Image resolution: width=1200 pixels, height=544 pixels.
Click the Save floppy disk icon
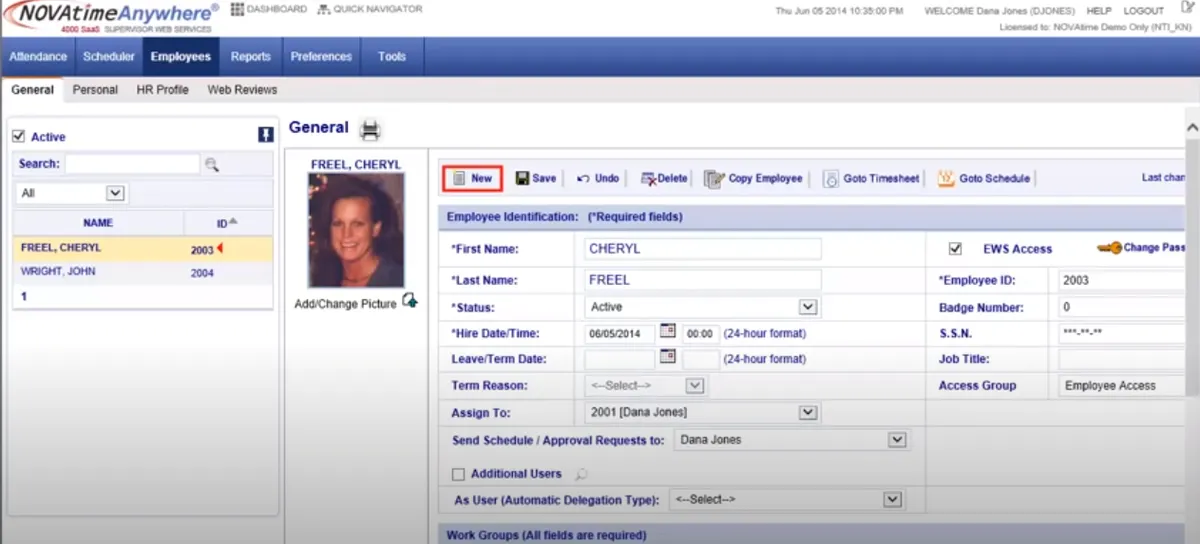[522, 178]
